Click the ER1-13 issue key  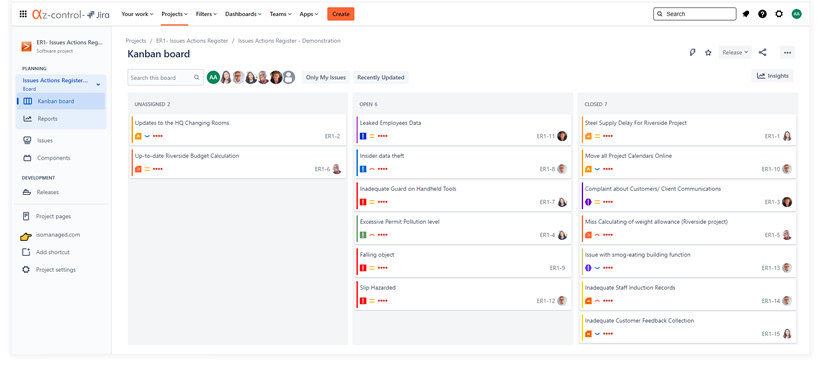[x=771, y=268]
